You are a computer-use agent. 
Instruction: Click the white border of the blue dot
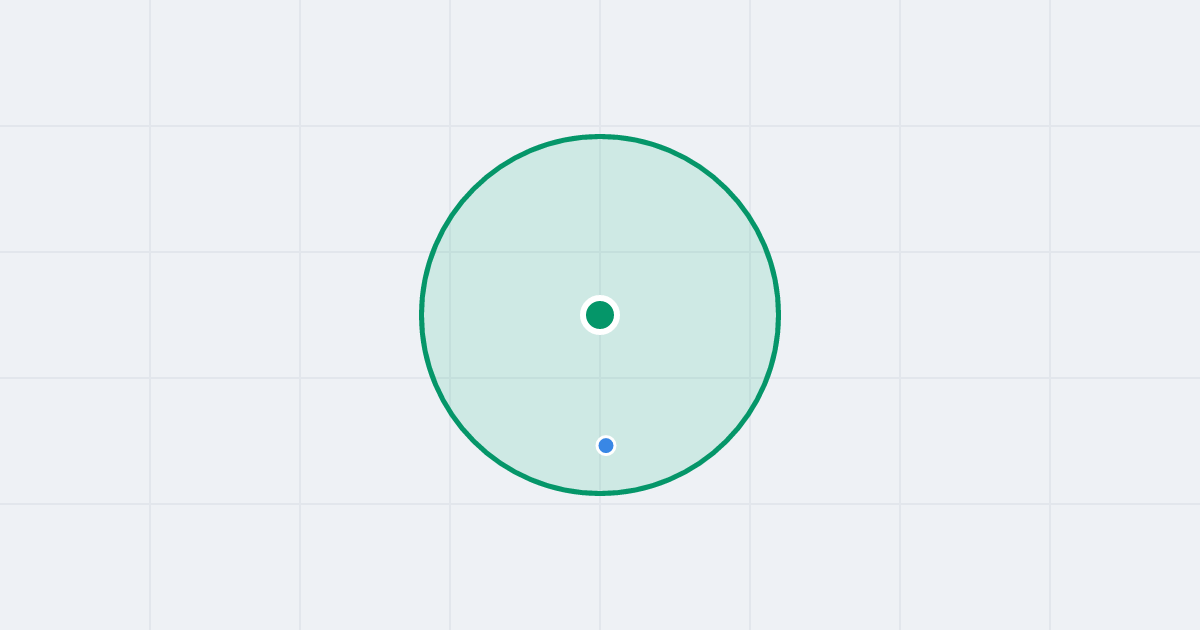(606, 436)
